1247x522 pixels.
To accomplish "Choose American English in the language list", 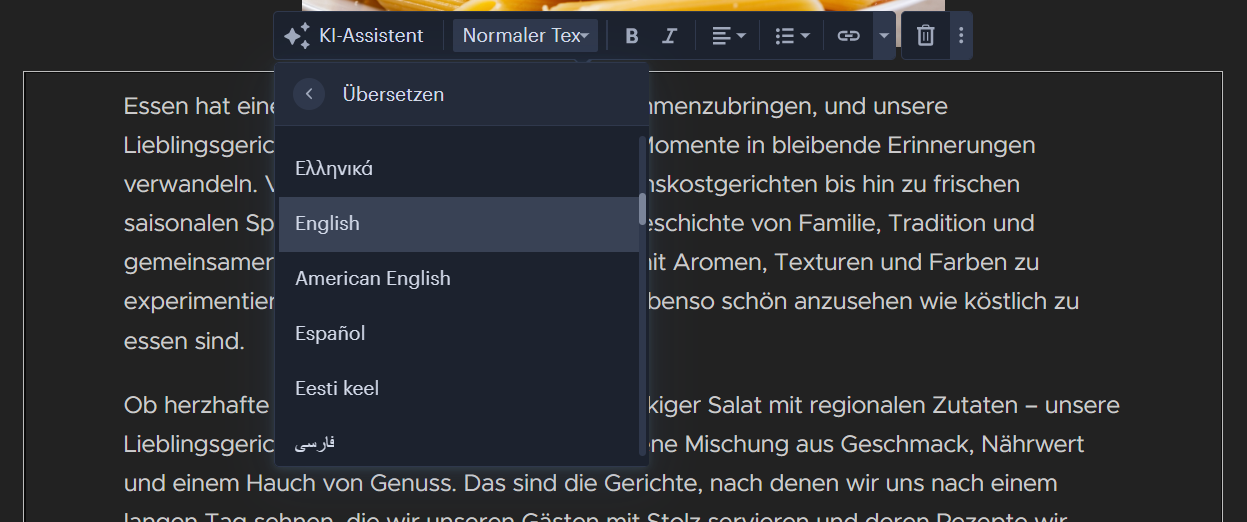I will tap(459, 279).
